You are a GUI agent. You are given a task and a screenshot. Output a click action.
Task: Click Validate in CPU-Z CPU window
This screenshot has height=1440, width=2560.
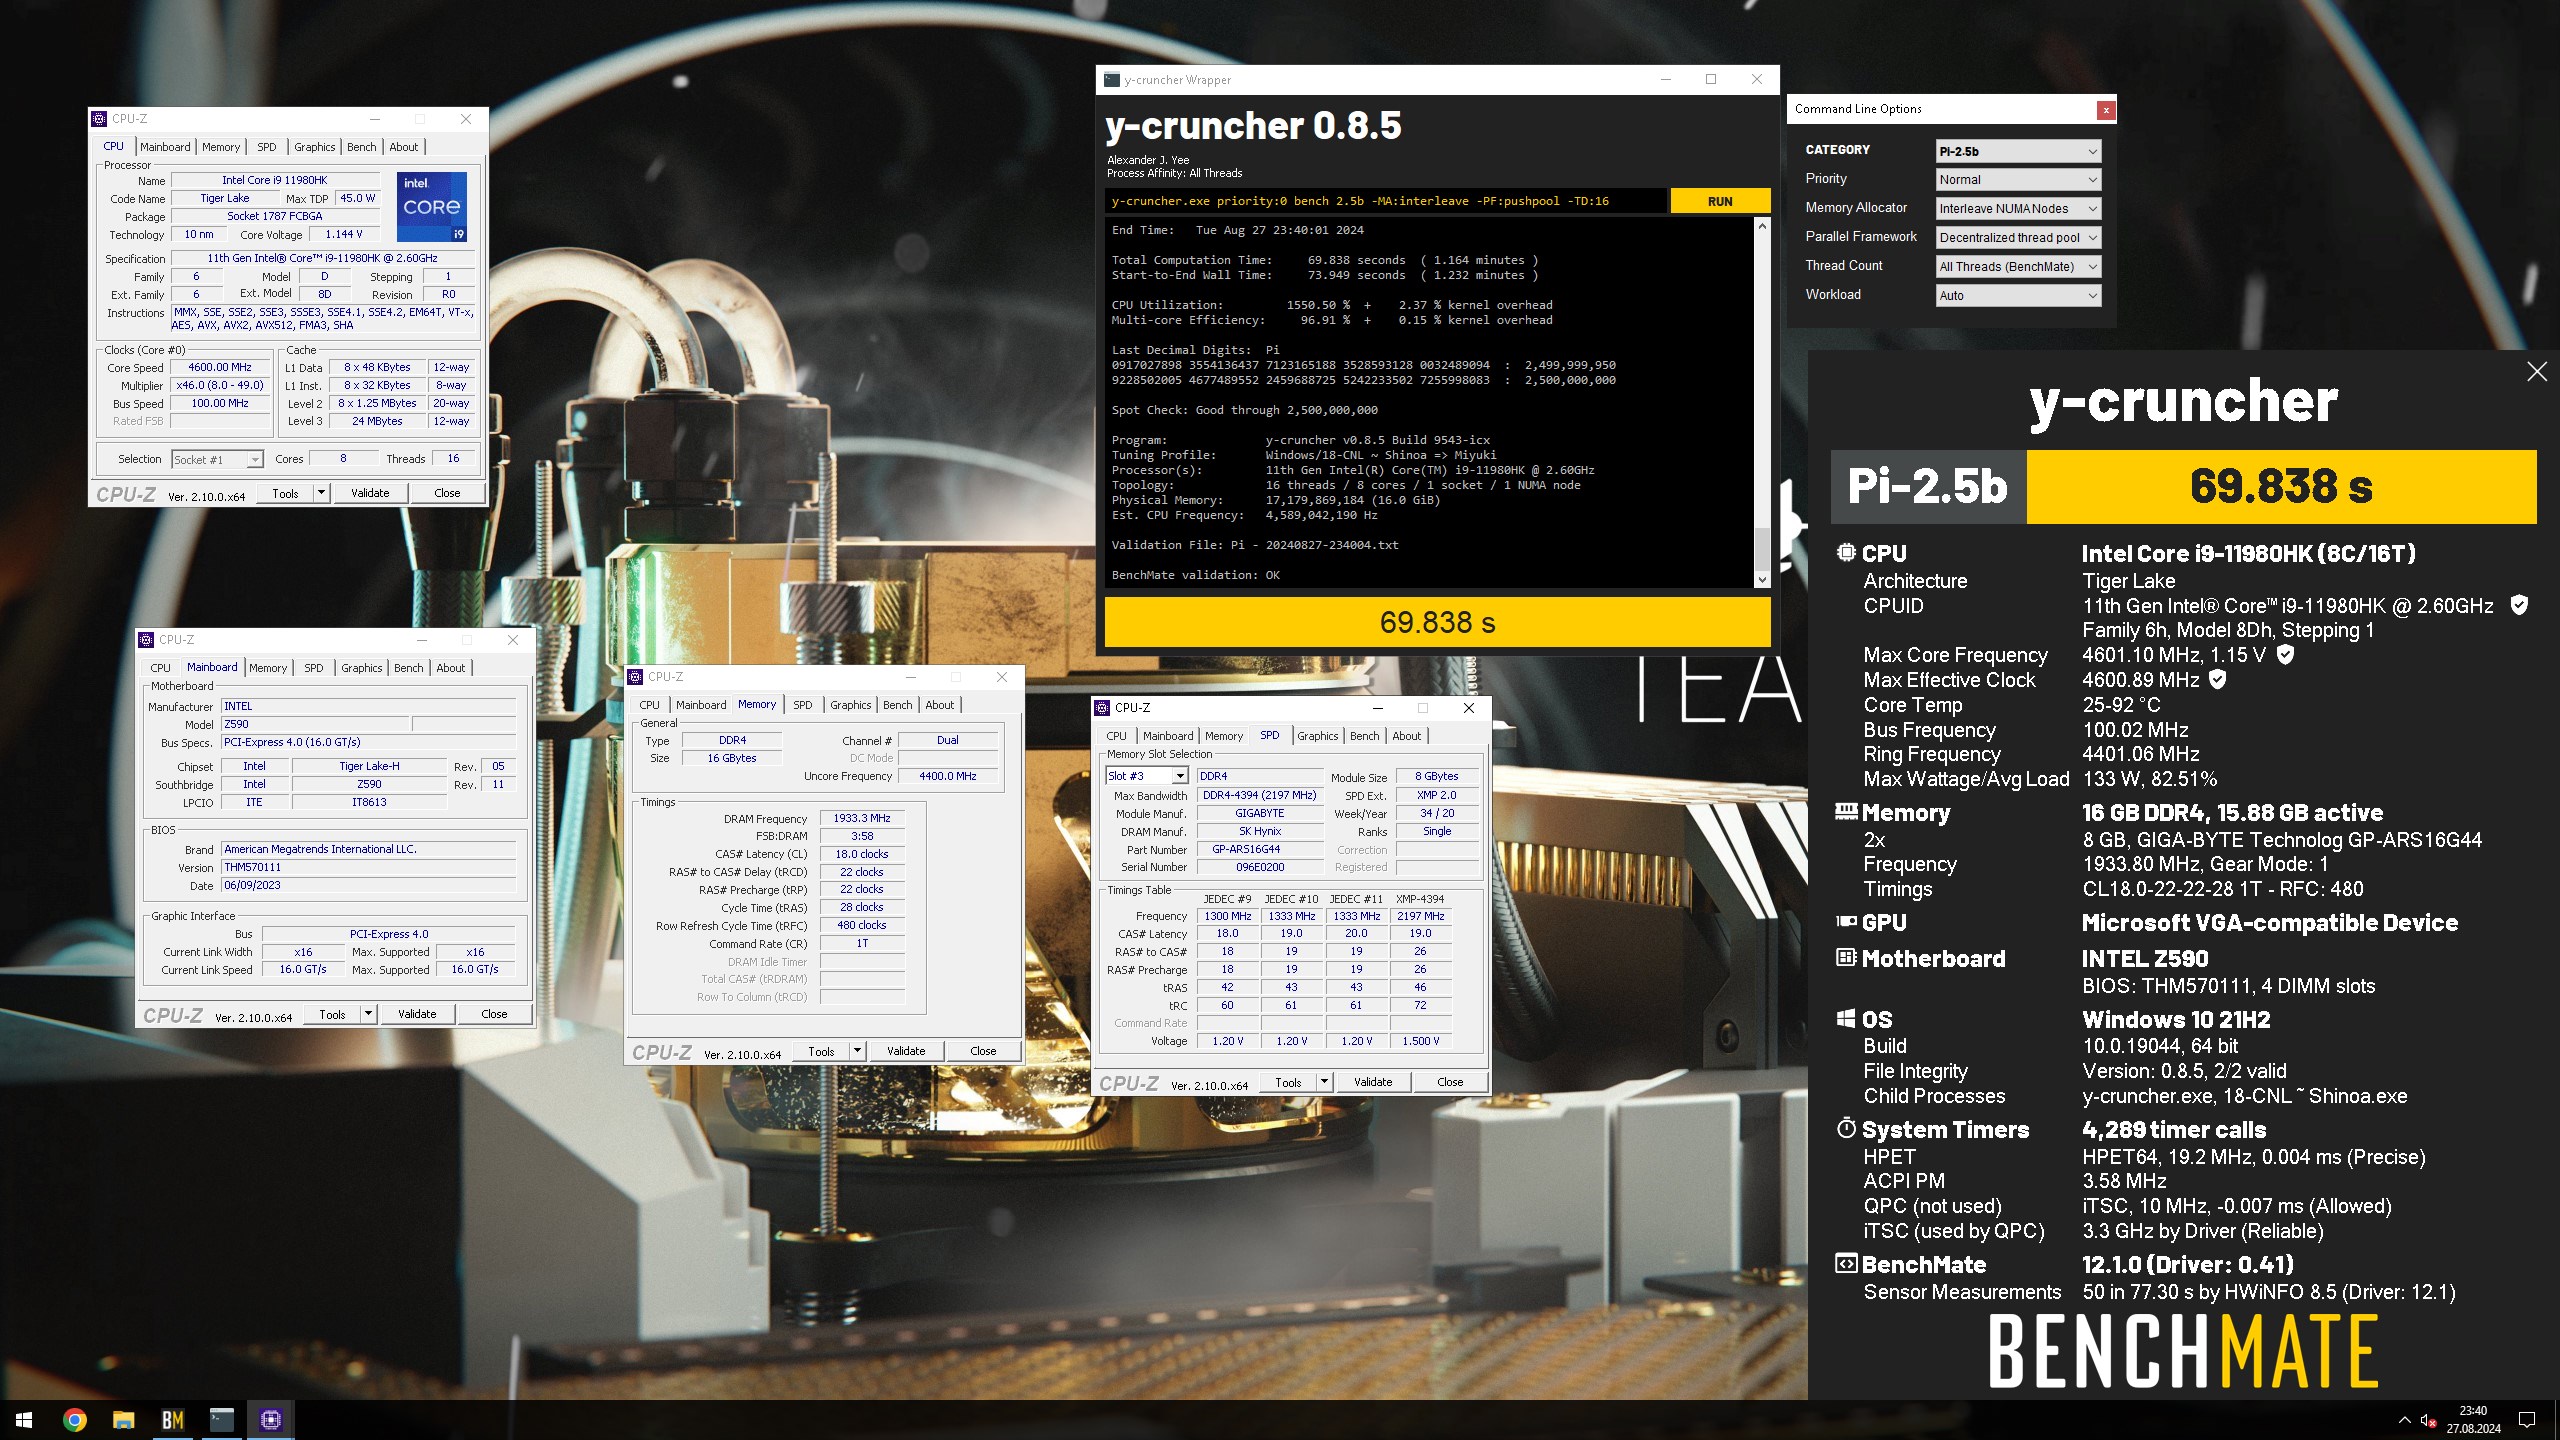coord(370,493)
